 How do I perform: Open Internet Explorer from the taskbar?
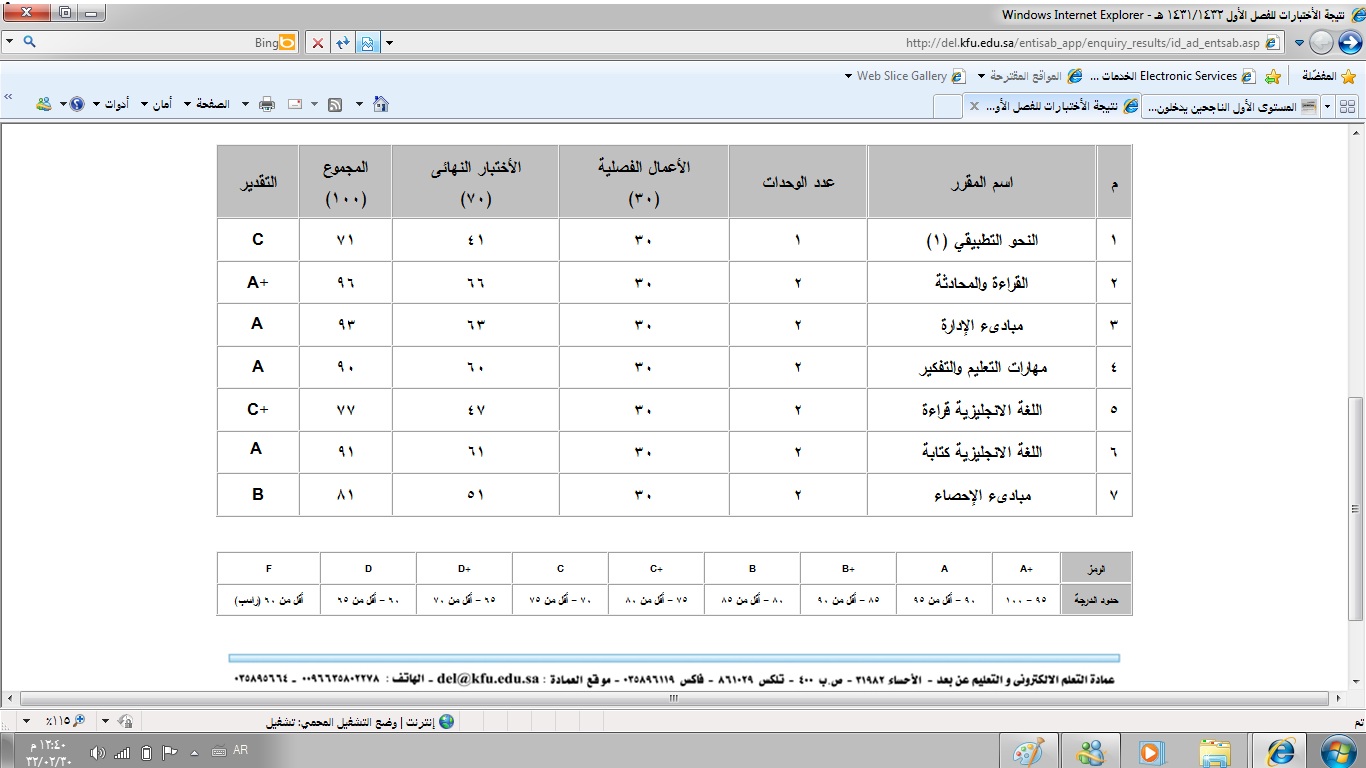1281,751
